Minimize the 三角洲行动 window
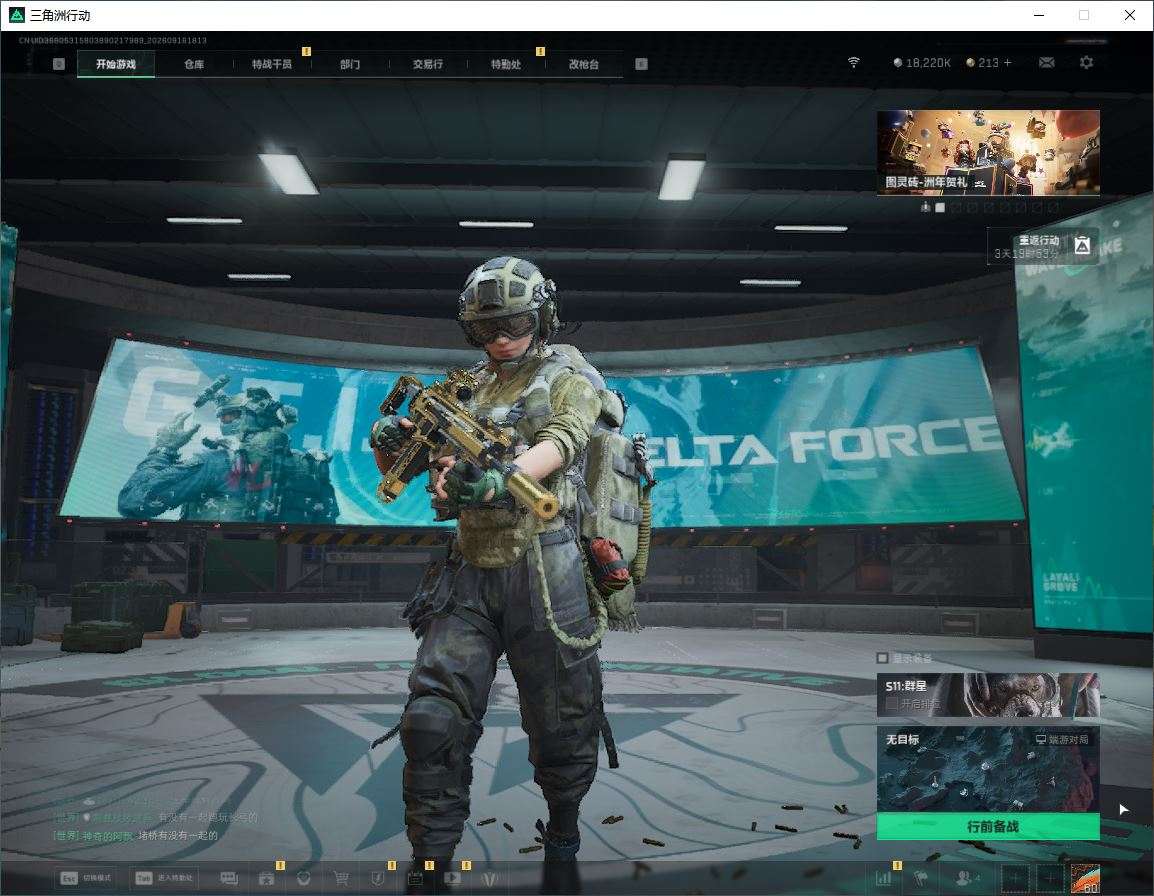Image resolution: width=1154 pixels, height=896 pixels. 1039,15
